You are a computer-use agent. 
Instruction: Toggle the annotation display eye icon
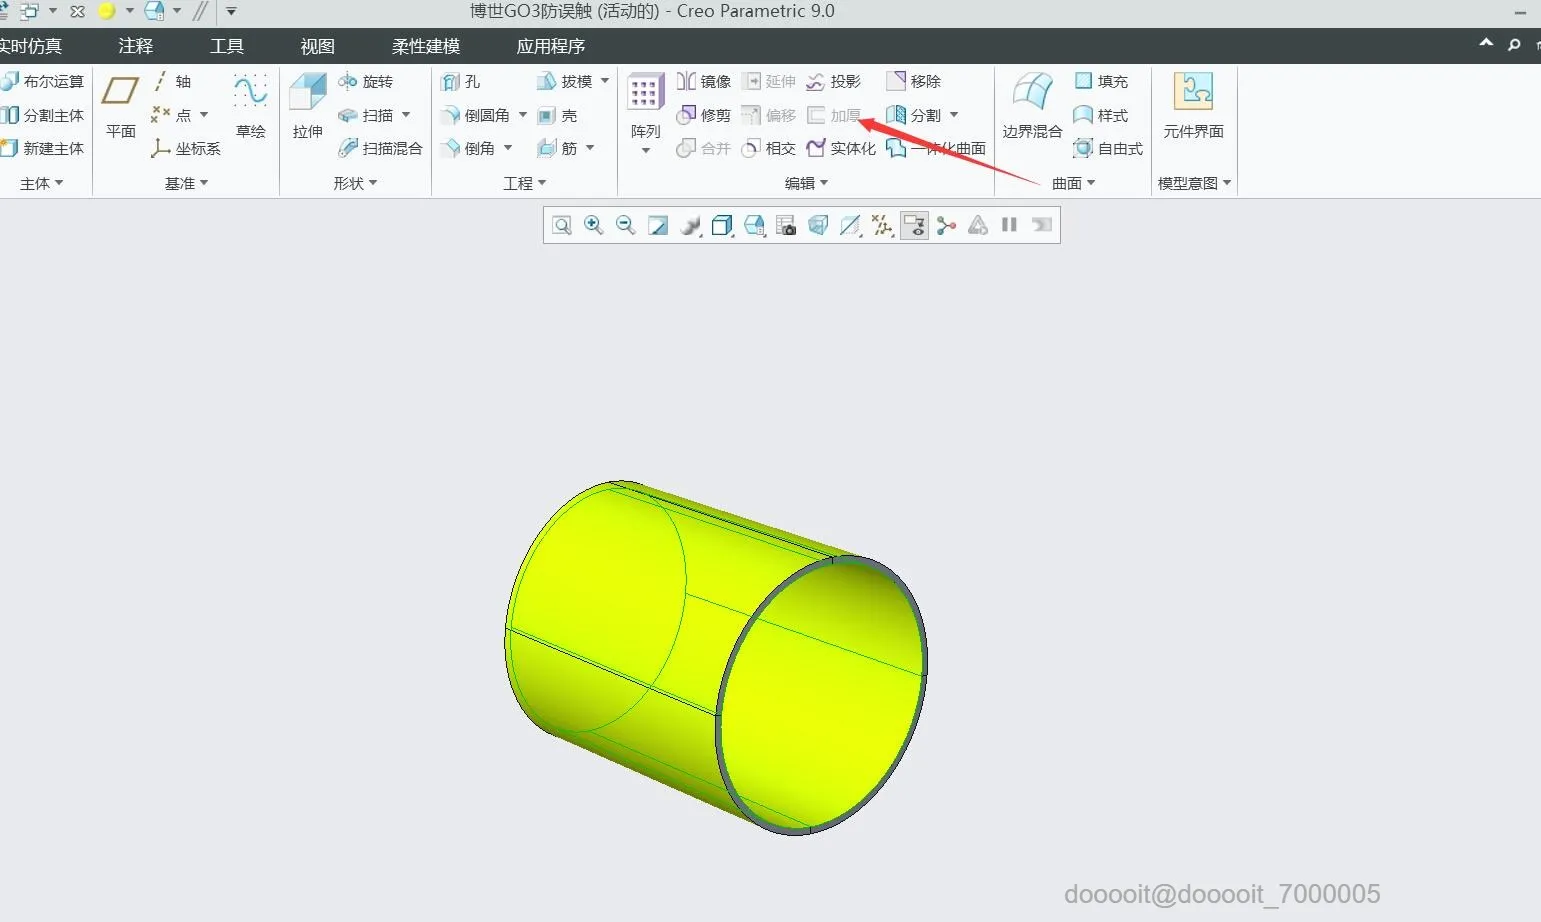(x=914, y=225)
